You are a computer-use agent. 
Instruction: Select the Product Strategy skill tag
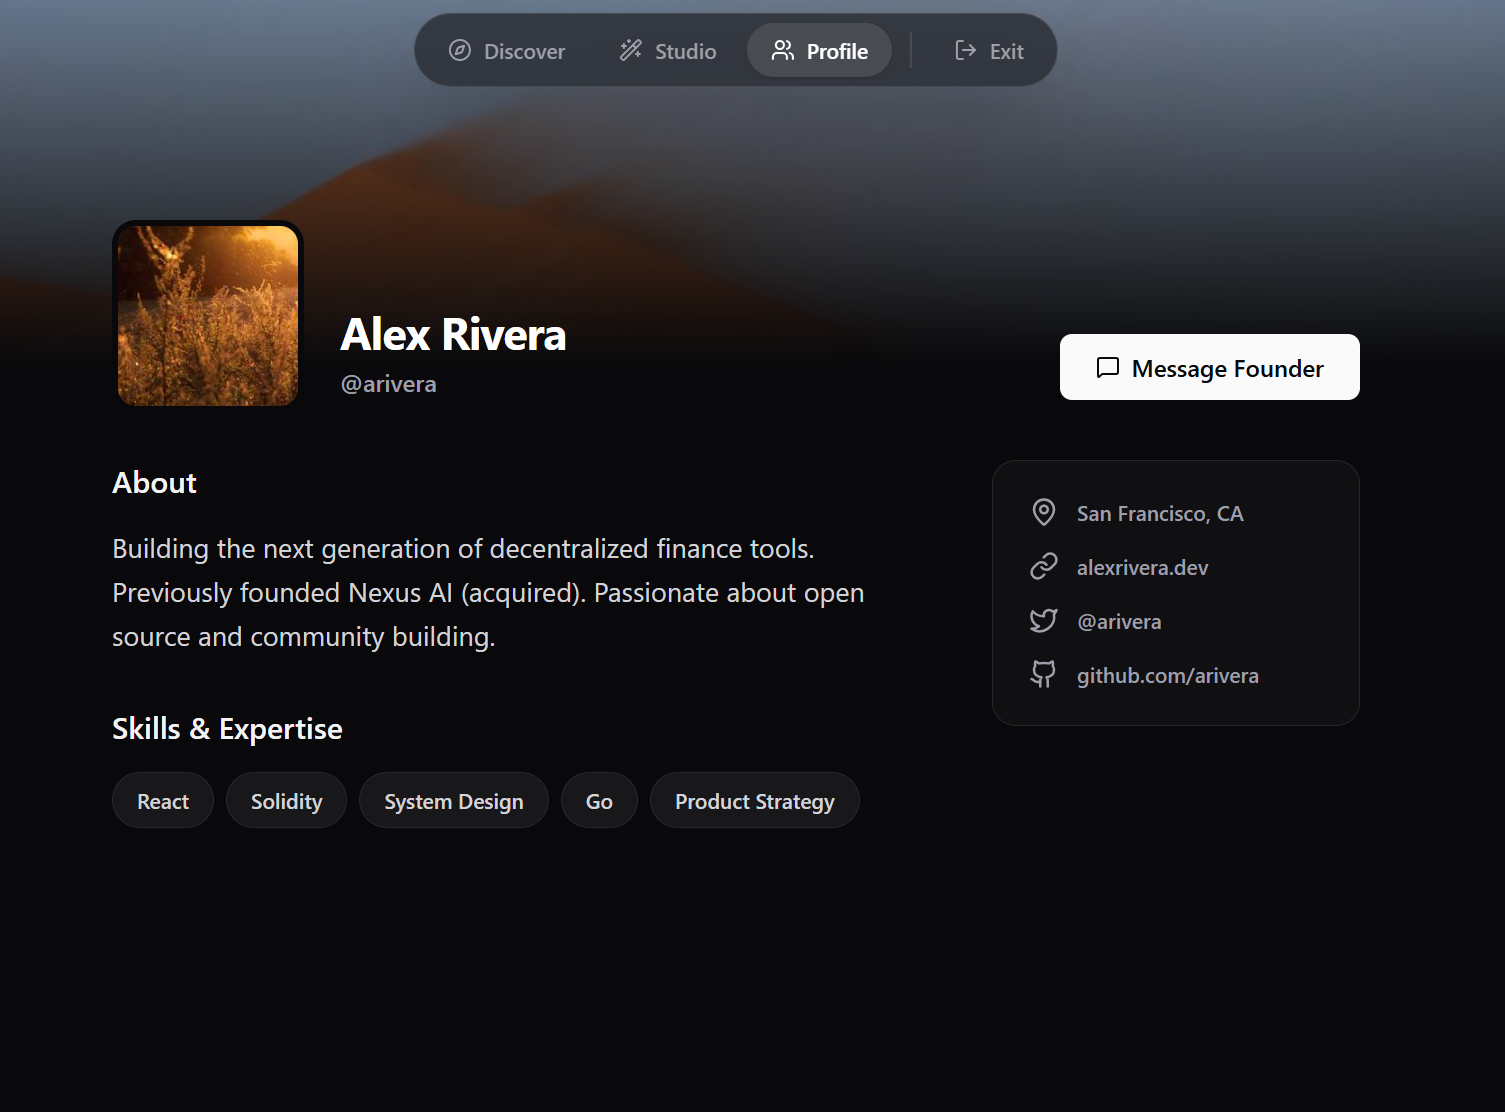pyautogui.click(x=755, y=801)
